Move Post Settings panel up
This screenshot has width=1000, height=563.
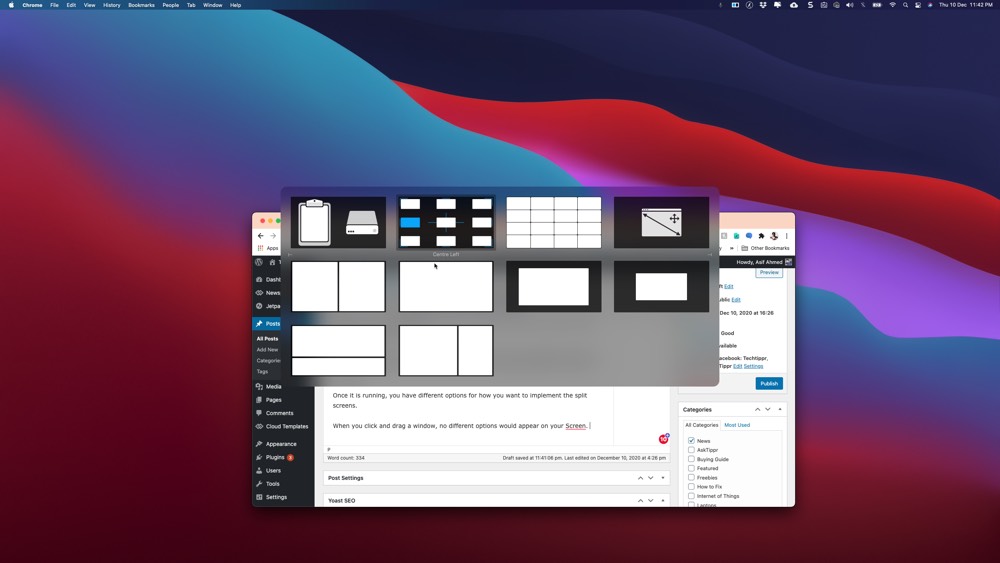point(640,478)
